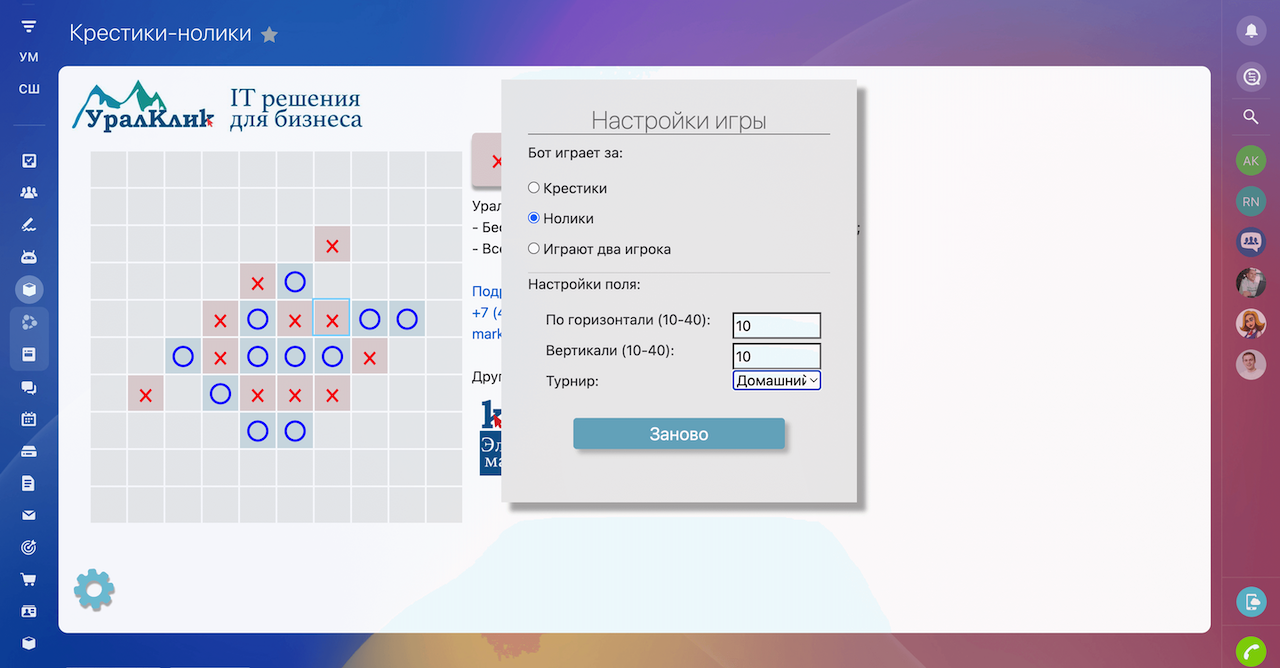The image size is (1280, 668).
Task: Open the group chat avatar icon
Action: click(1250, 242)
